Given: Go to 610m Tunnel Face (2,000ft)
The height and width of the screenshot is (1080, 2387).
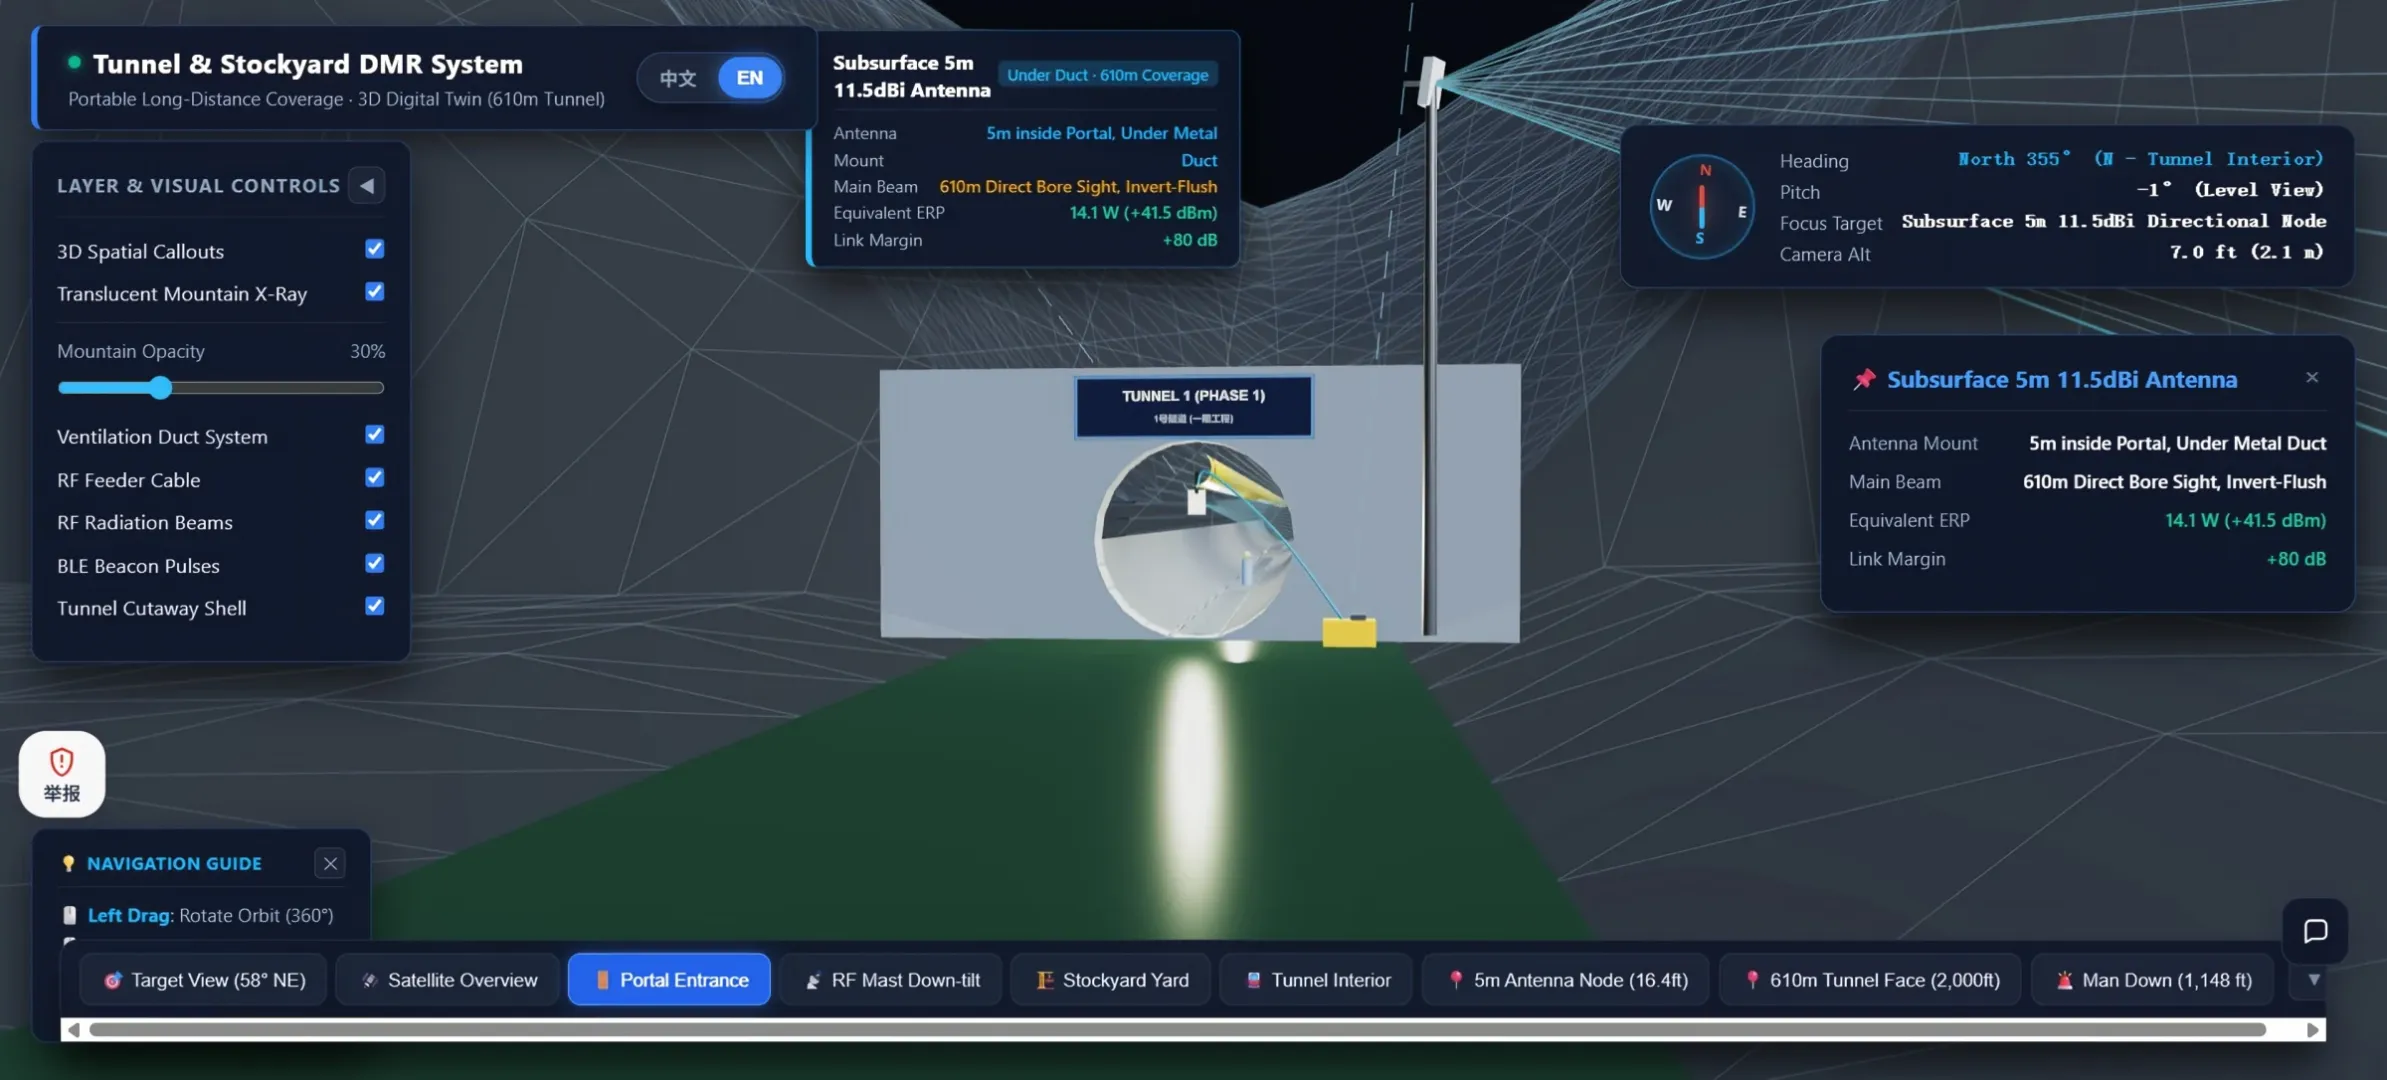Looking at the screenshot, I should point(1871,980).
